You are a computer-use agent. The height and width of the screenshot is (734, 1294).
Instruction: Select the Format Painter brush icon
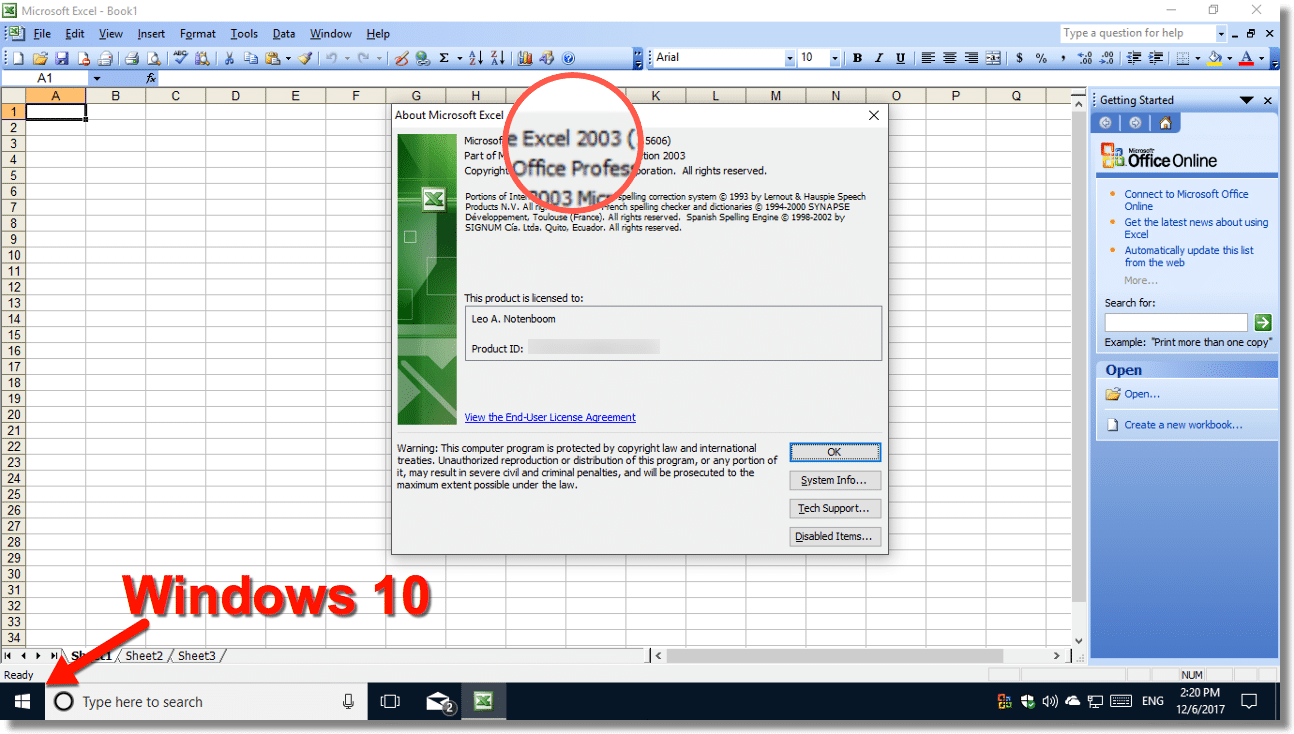[305, 58]
